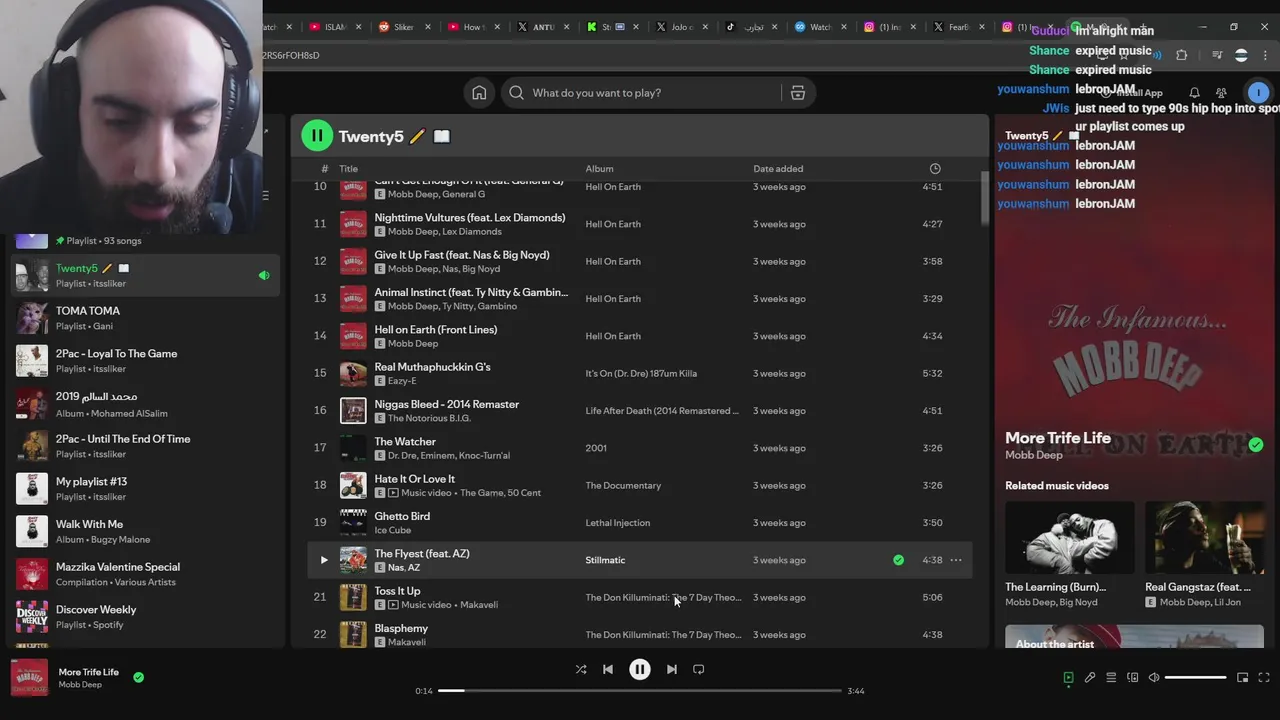Play The Flyest track row button
Image resolution: width=1280 pixels, height=720 pixels.
pos(324,560)
